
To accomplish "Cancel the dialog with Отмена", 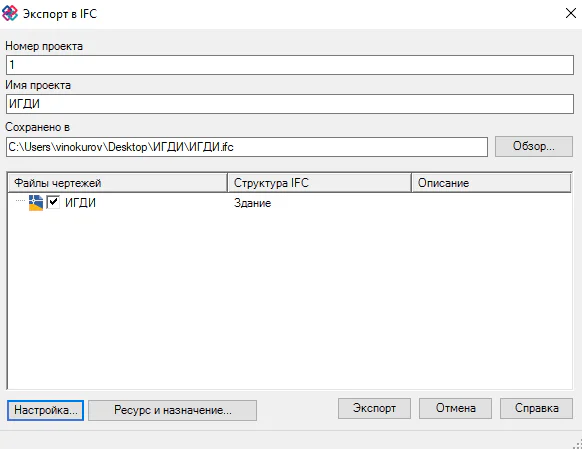I will coord(455,408).
